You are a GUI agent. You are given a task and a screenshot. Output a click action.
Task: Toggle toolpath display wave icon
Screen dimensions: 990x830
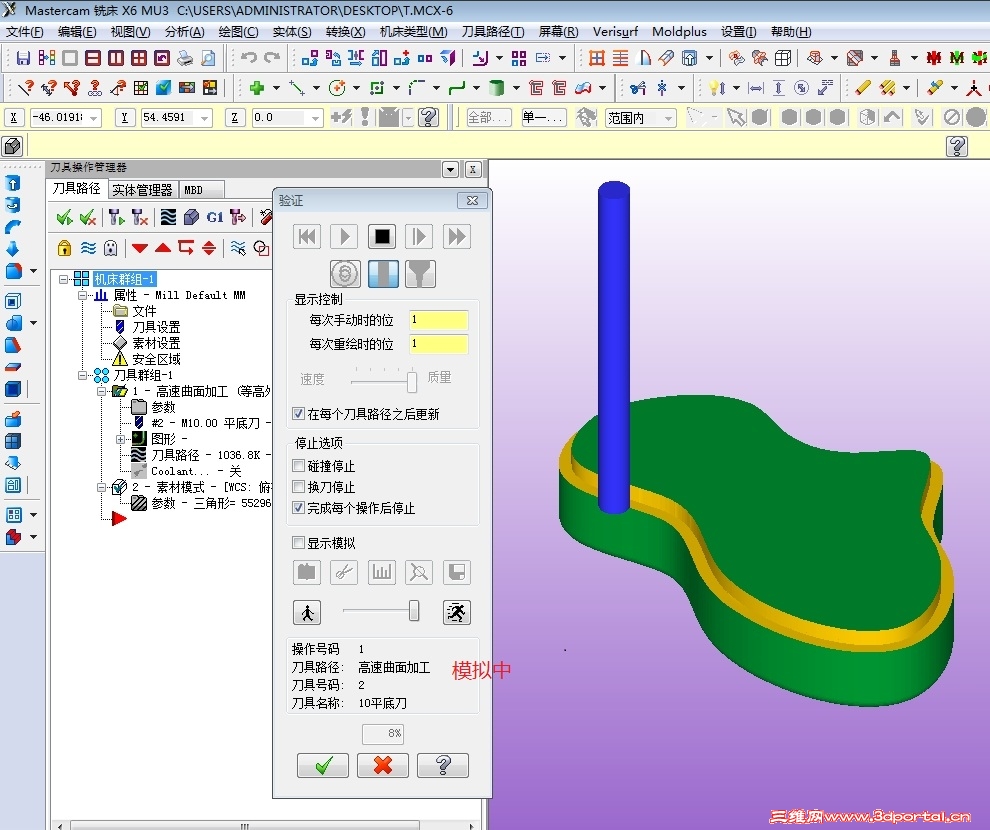pos(88,248)
